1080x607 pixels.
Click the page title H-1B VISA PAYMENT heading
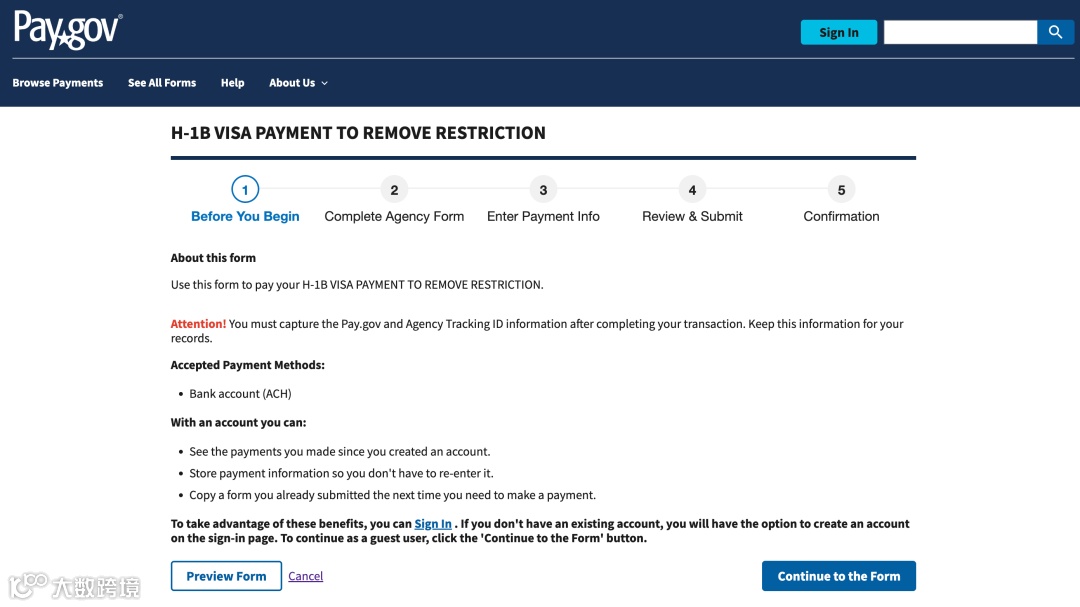[x=358, y=133]
